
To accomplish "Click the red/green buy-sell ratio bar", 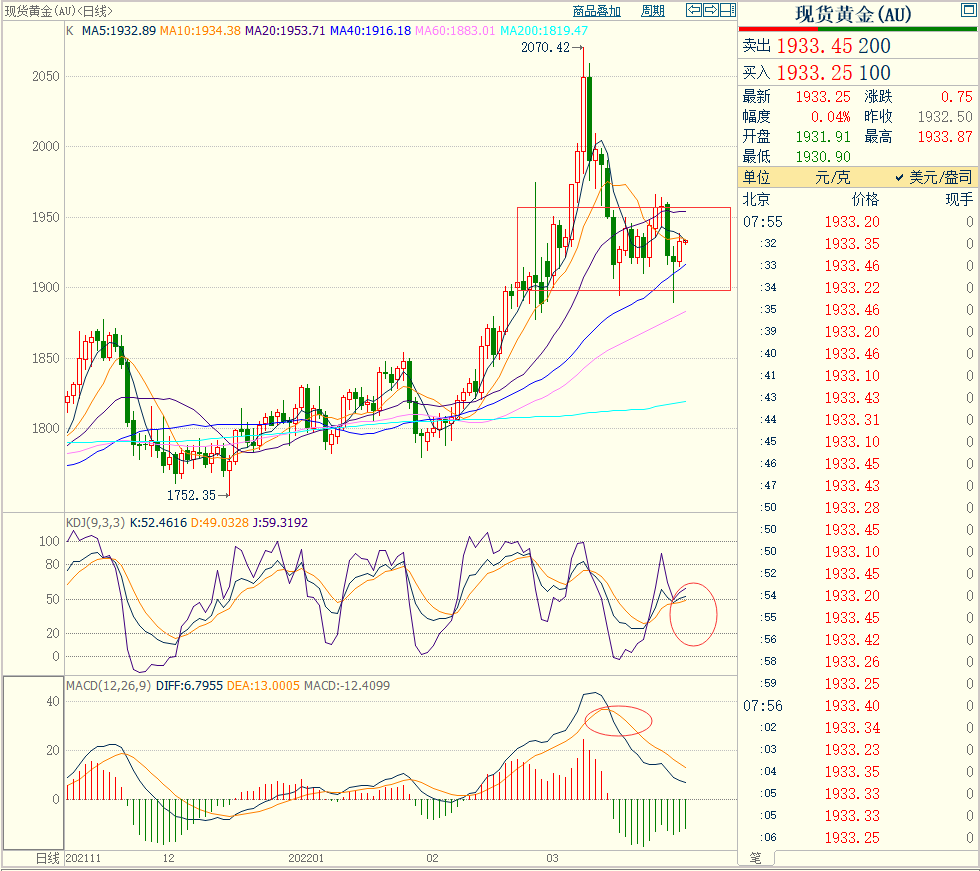I will pyautogui.click(x=859, y=30).
